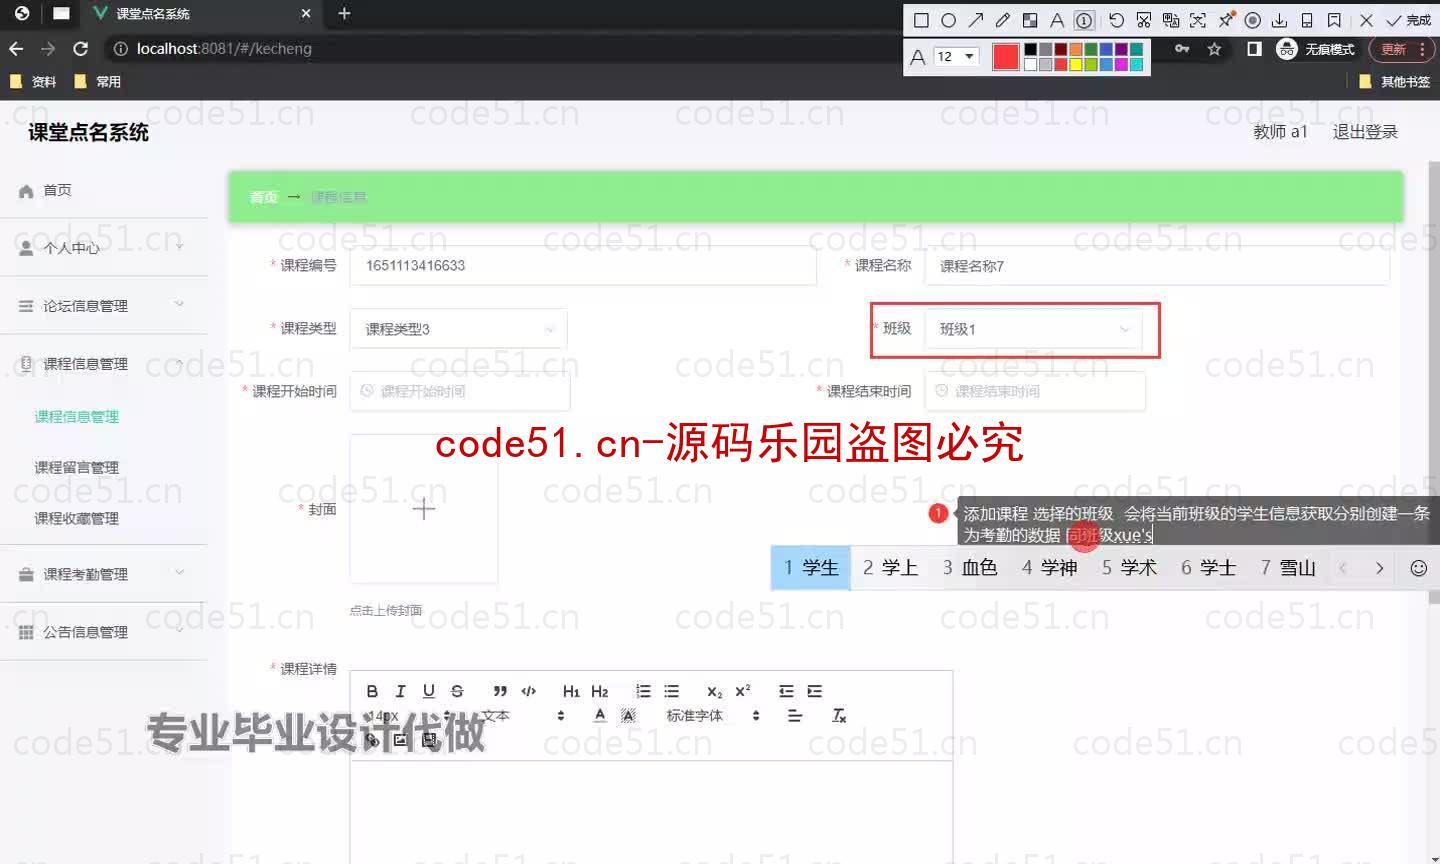The height and width of the screenshot is (864, 1440).
Task: Undo the last annotation
Action: 1116,20
